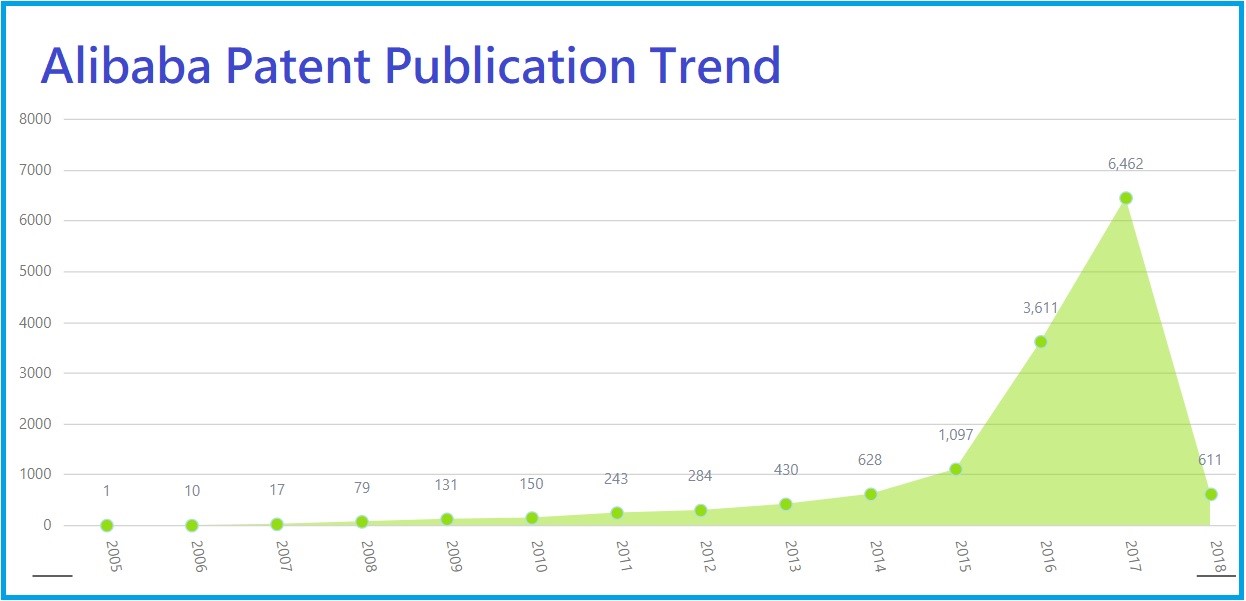Click the 2017 data point marker
Image resolution: width=1246 pixels, height=601 pixels.
pos(1126,198)
